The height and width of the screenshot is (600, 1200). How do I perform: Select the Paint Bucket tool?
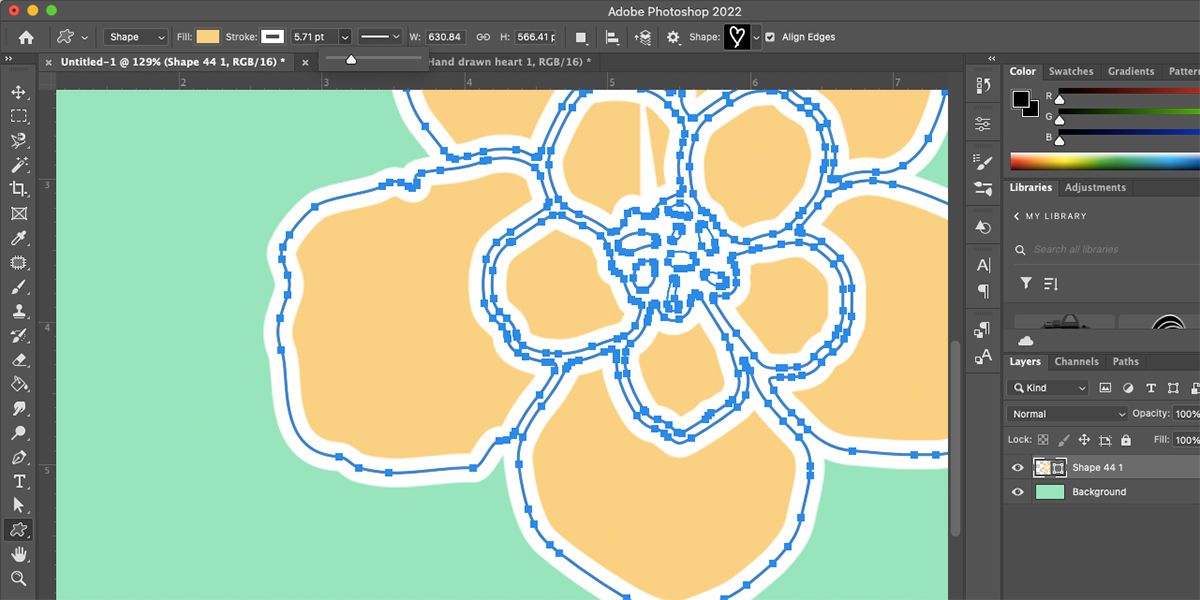coord(19,384)
